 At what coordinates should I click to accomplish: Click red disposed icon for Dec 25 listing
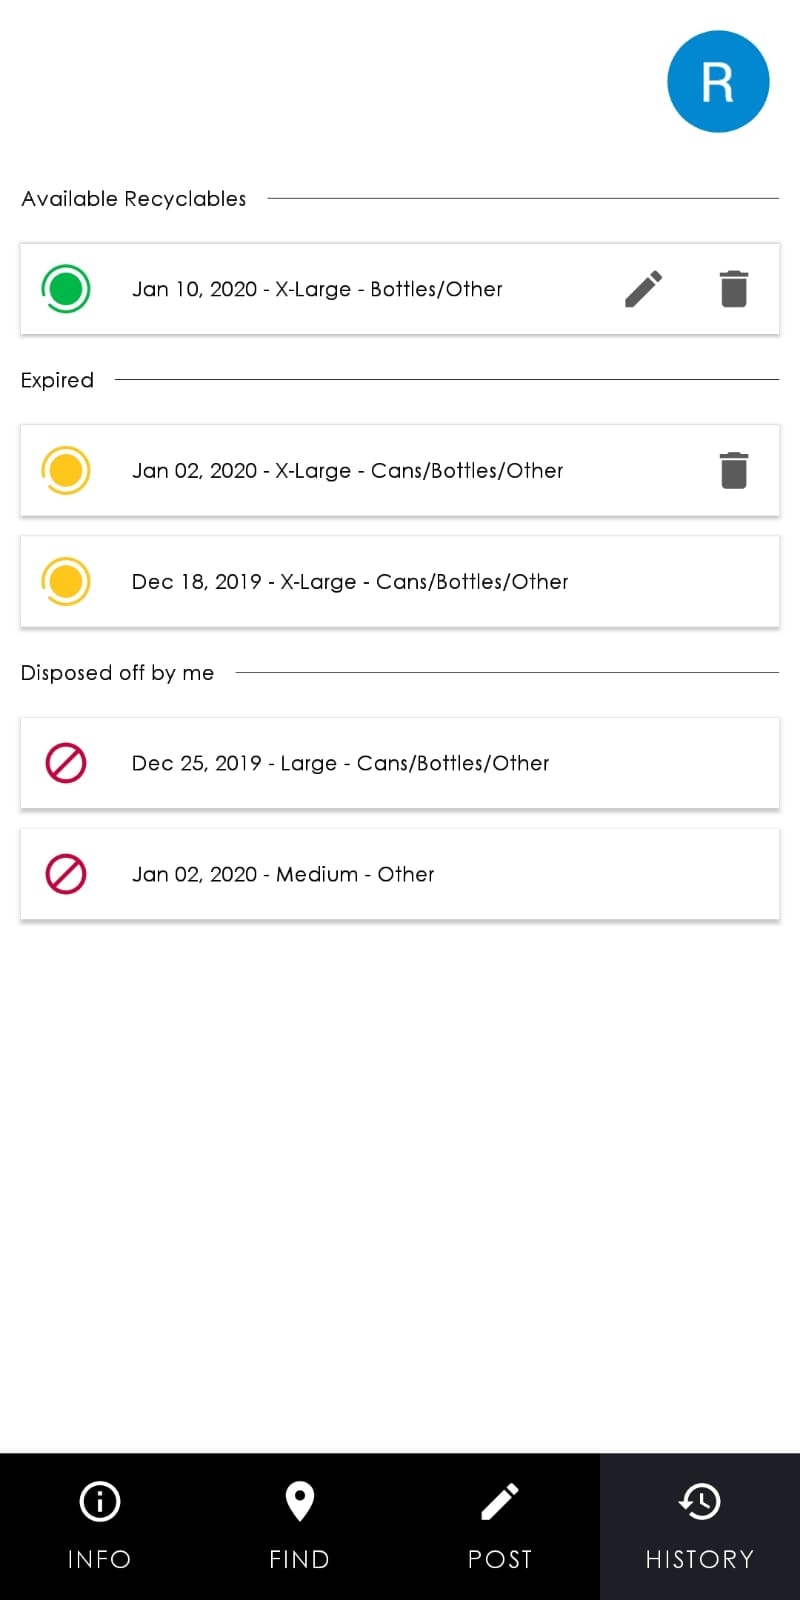66,763
